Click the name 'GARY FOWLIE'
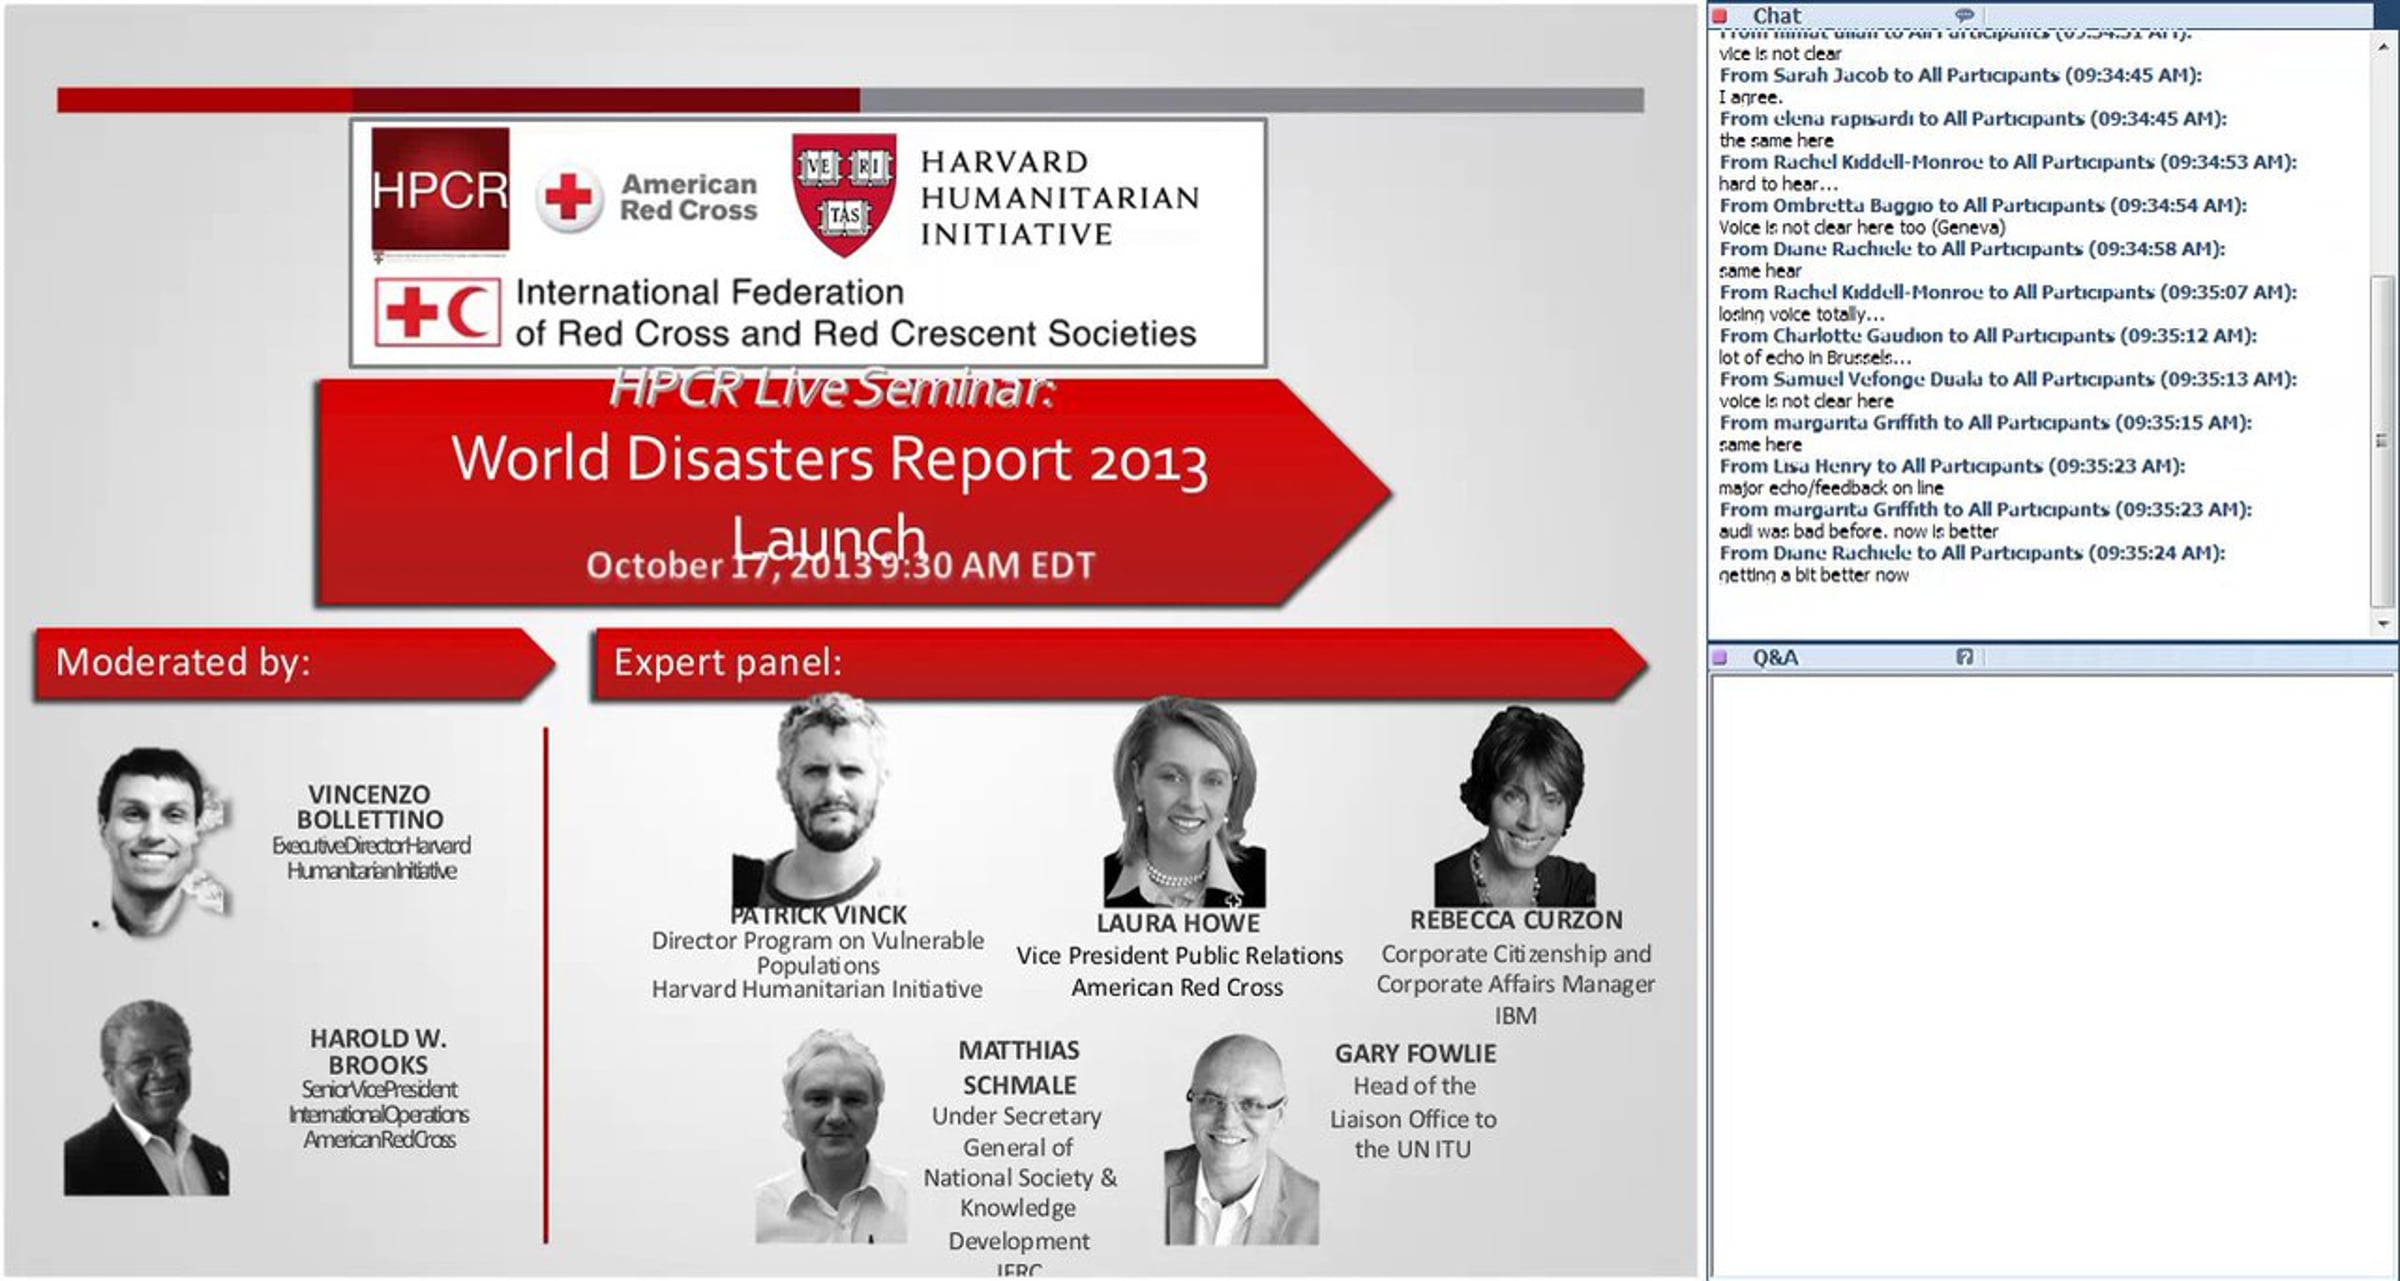The image size is (2400, 1281). (1415, 1054)
